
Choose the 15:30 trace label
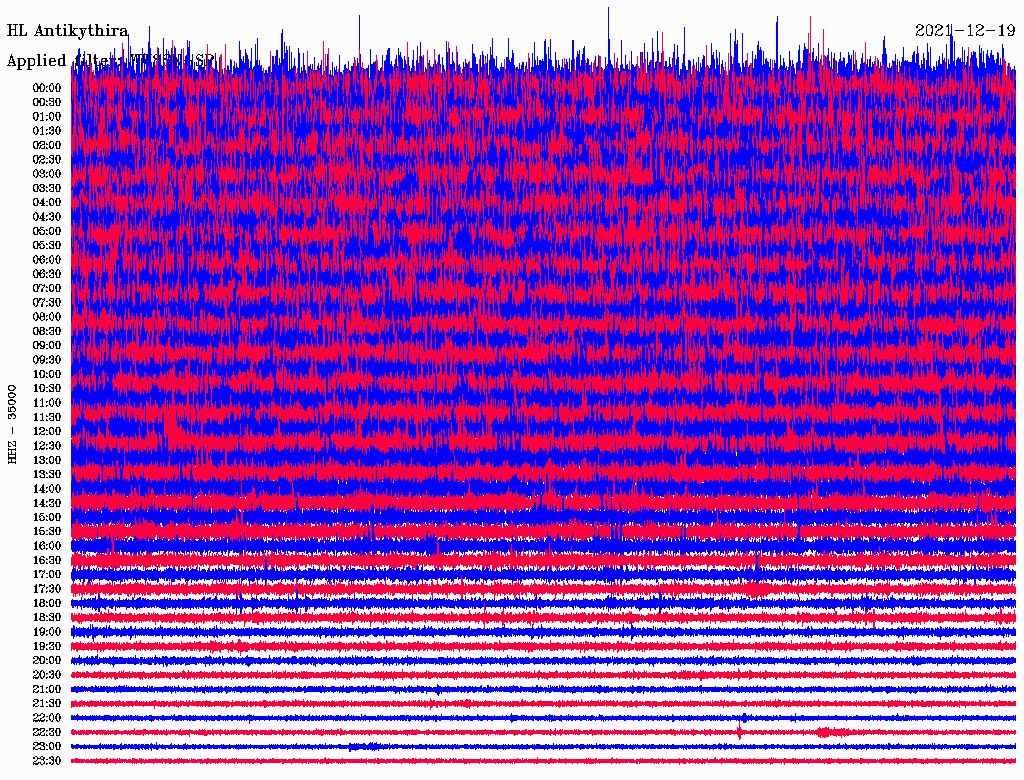click(47, 532)
